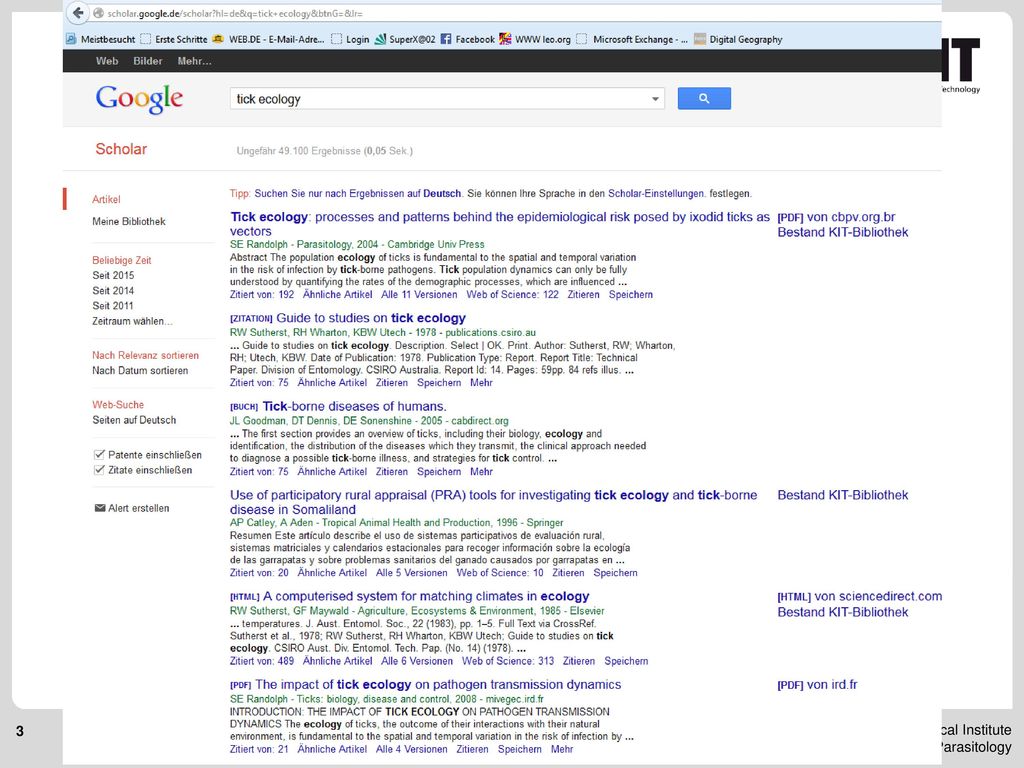The height and width of the screenshot is (768, 1024).
Task: Click Zitiert von: 20 link
Action: [259, 573]
